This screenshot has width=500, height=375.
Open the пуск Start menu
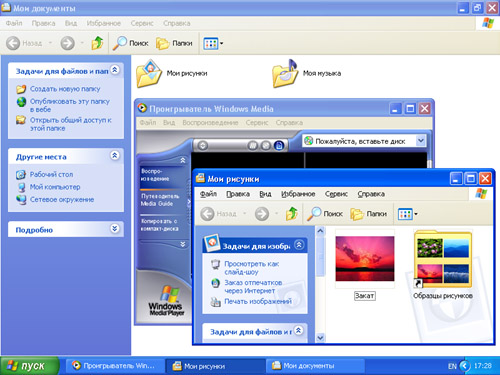tap(29, 366)
